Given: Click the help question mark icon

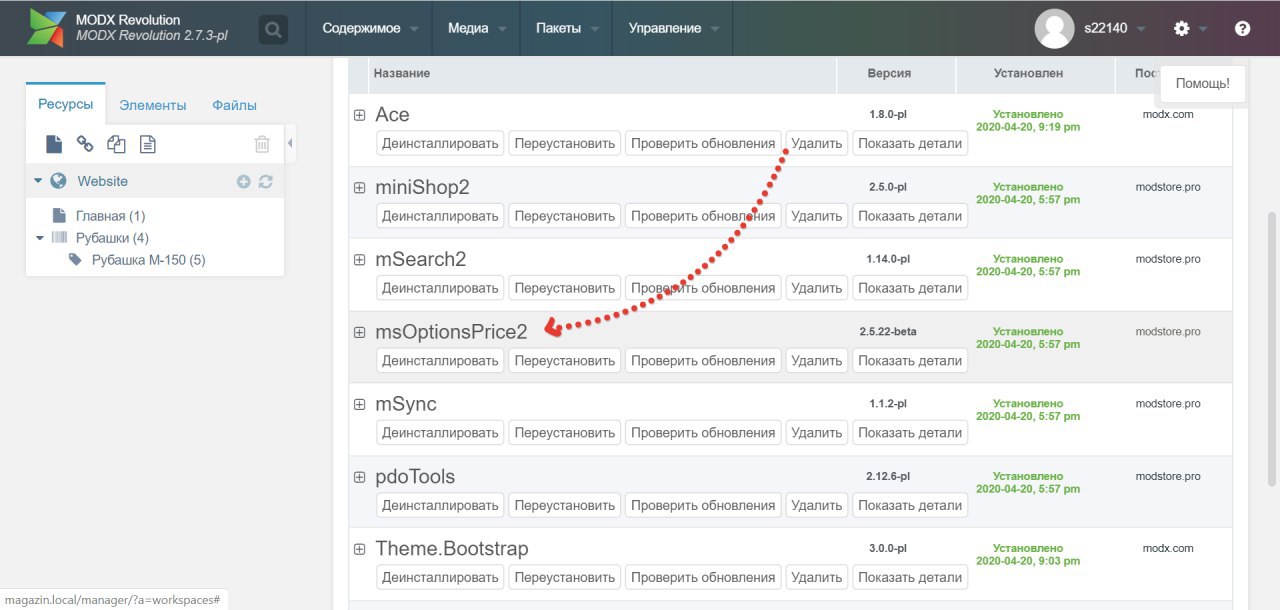Looking at the screenshot, I should 1242,28.
